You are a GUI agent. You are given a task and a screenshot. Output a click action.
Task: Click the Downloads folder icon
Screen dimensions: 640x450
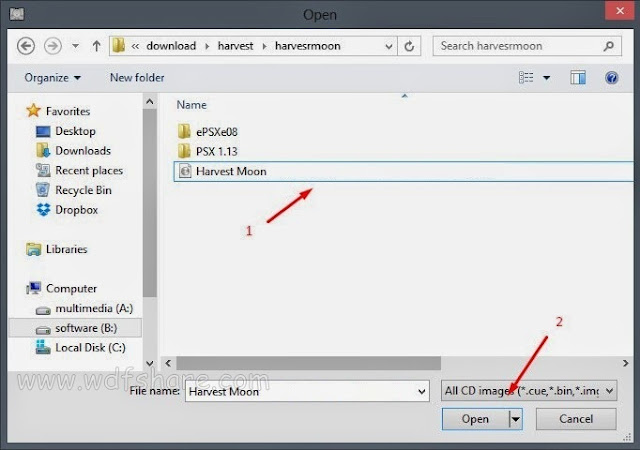(x=43, y=150)
